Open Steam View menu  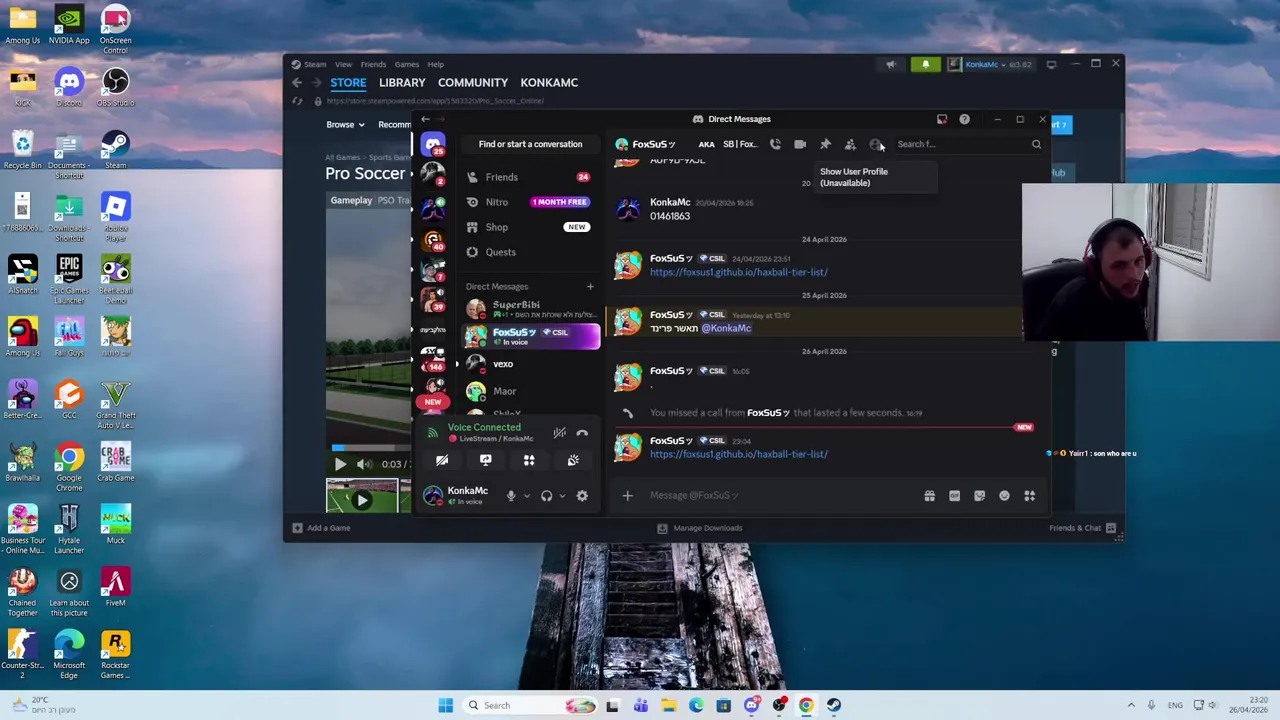(343, 64)
